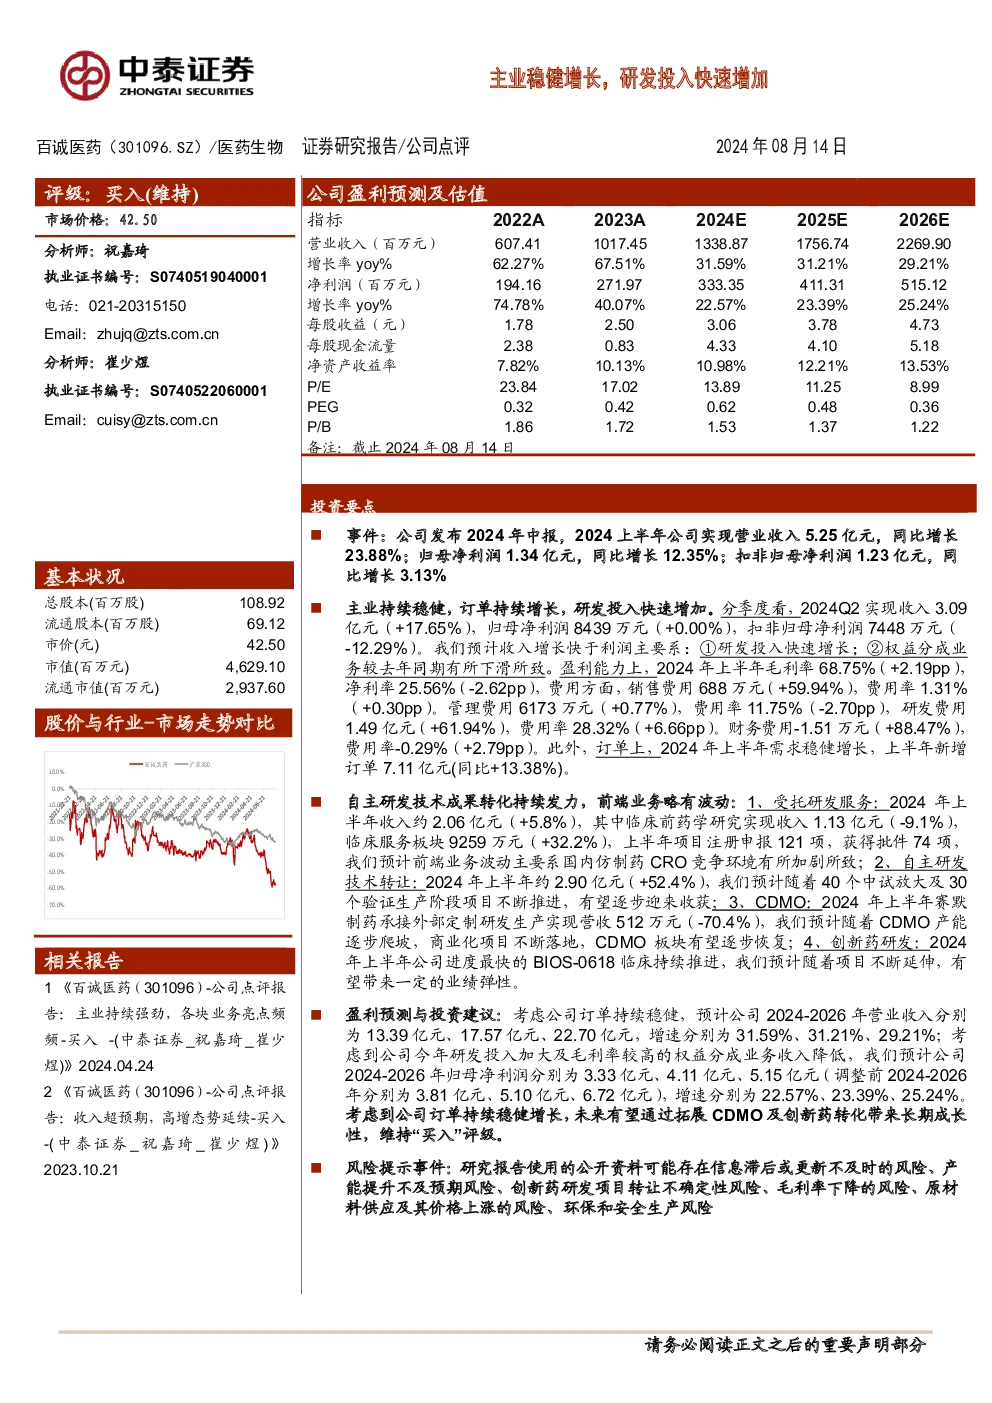Click 2024E revenue value 1338.87
This screenshot has width=992, height=1403.
click(x=721, y=244)
